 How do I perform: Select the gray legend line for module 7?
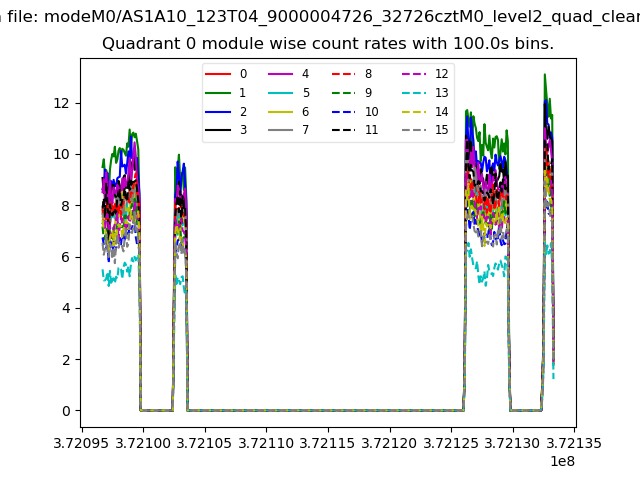pyautogui.click(x=280, y=130)
